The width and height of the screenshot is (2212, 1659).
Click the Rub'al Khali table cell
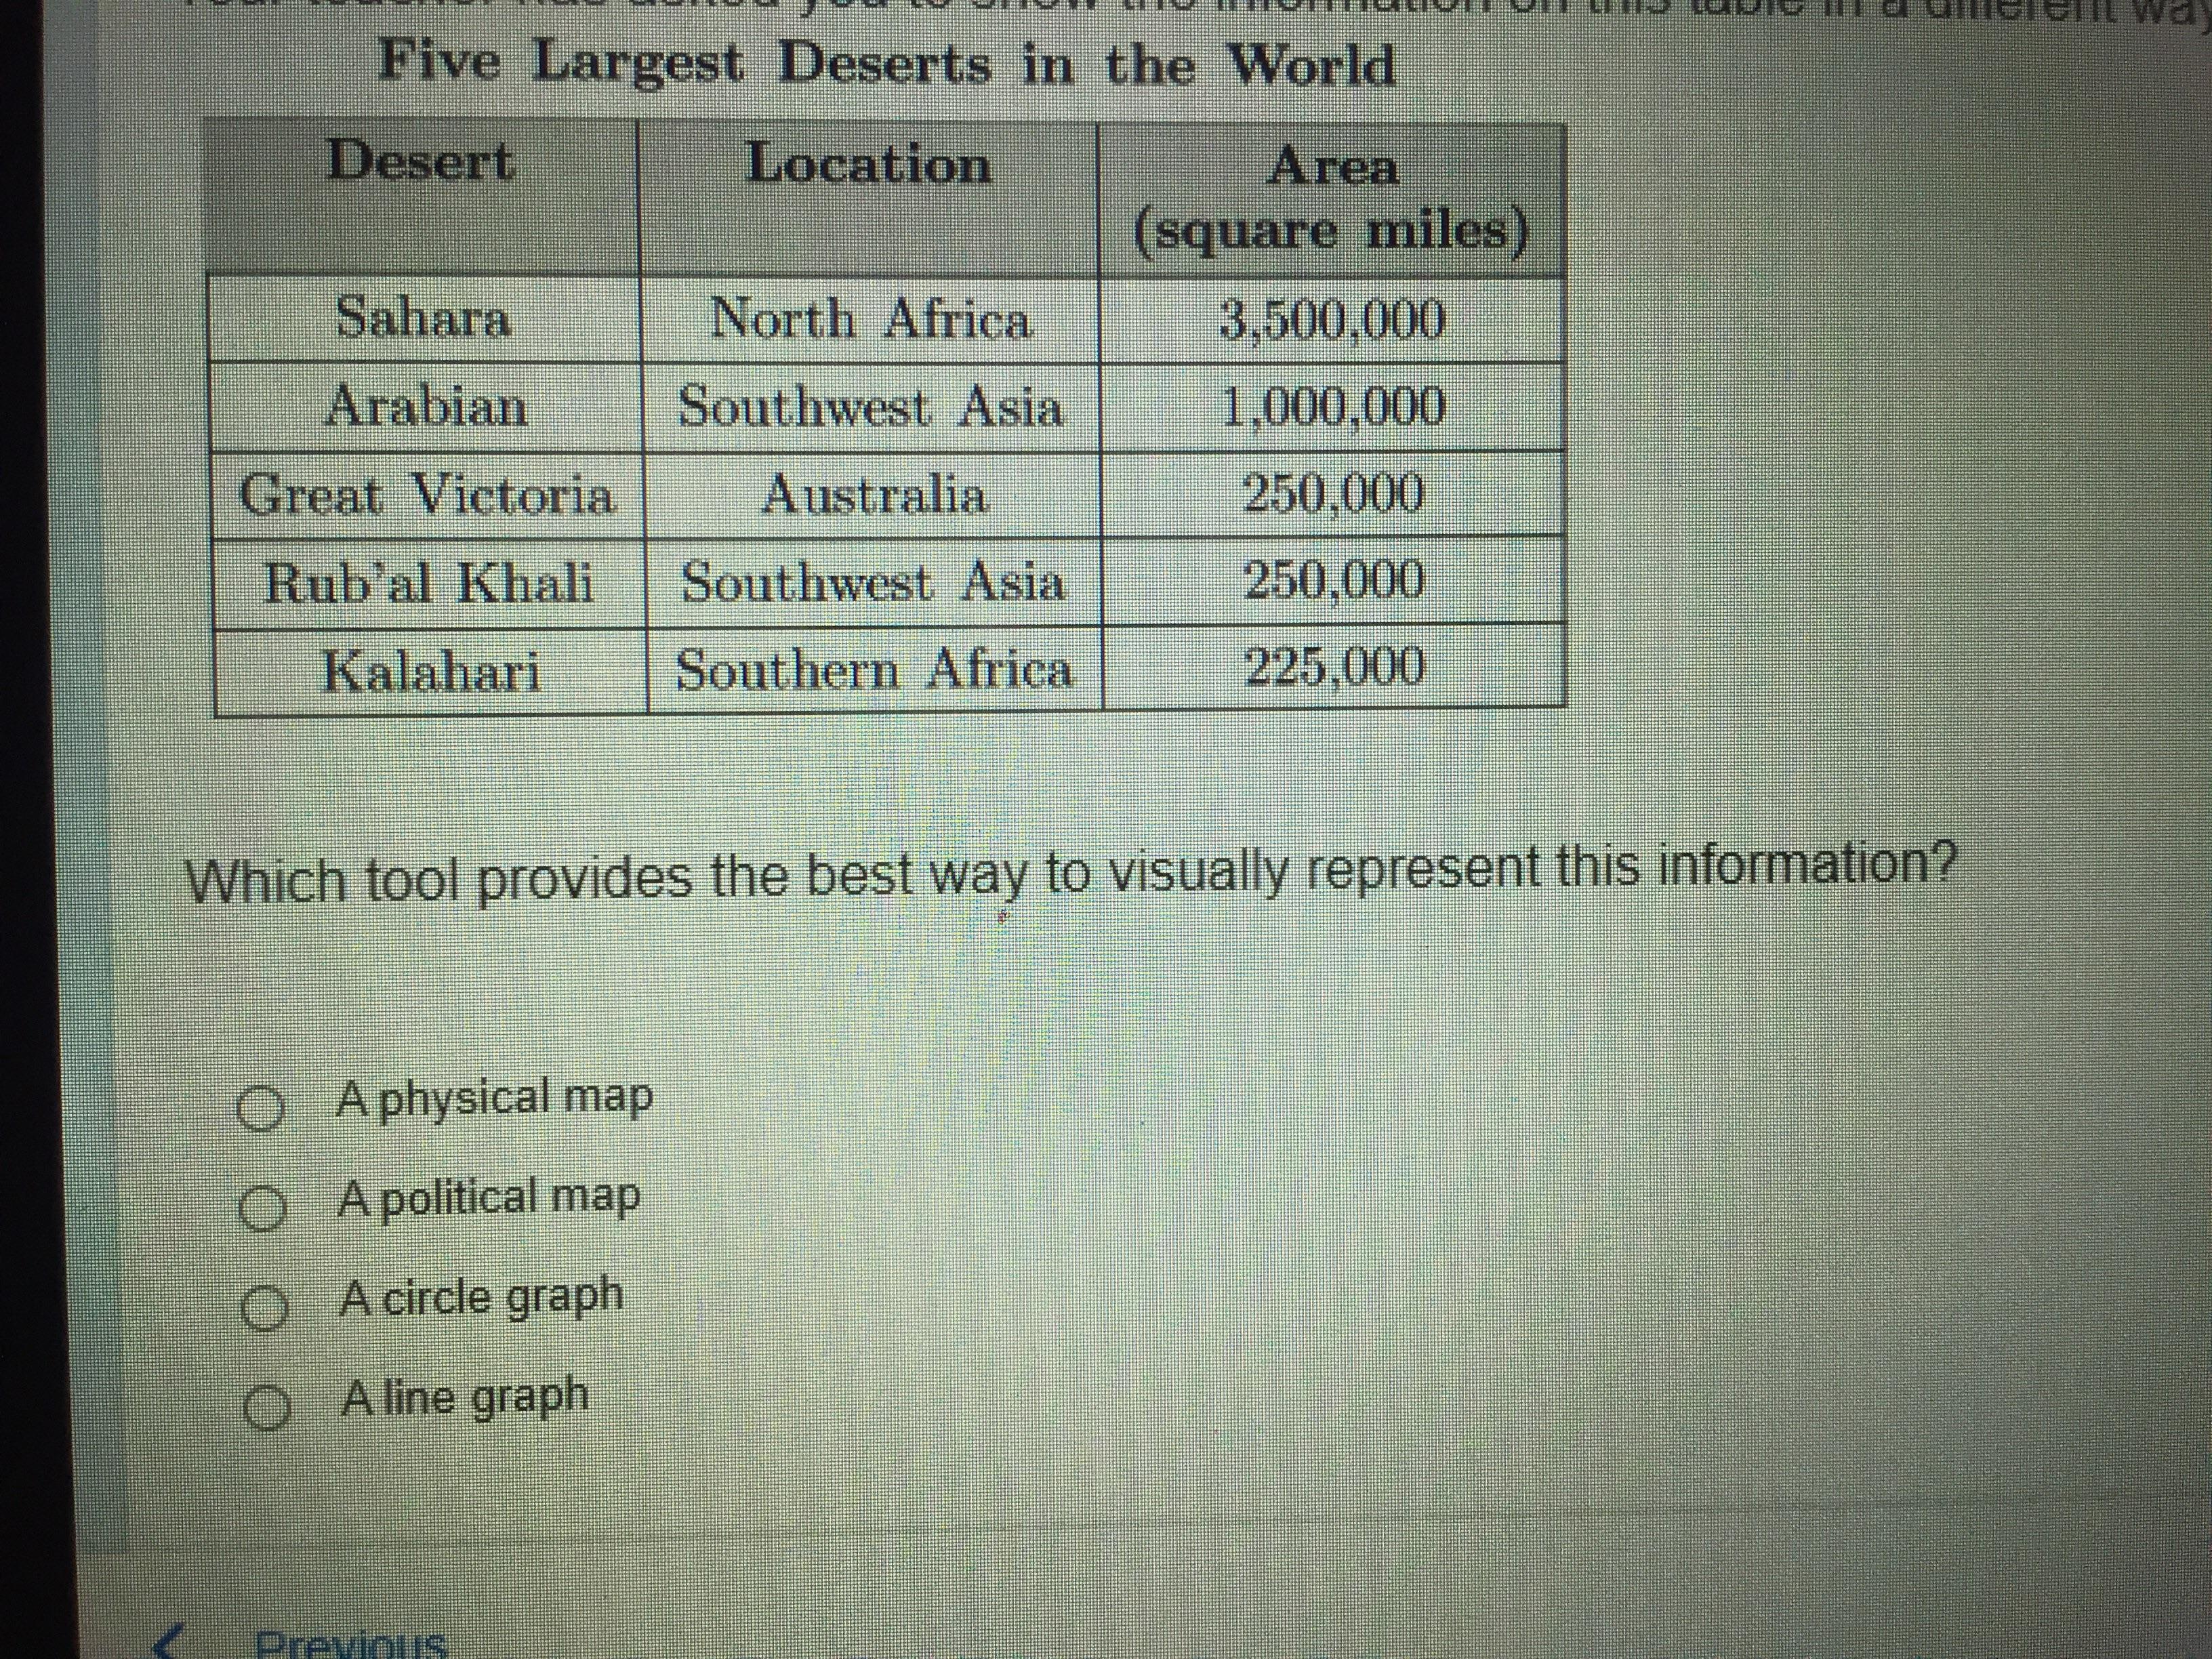coord(429,583)
